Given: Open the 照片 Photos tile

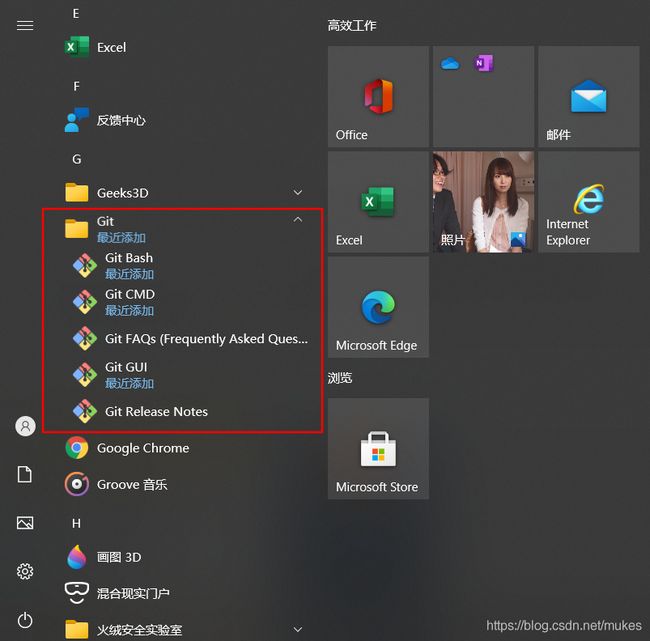Looking at the screenshot, I should 483,202.
